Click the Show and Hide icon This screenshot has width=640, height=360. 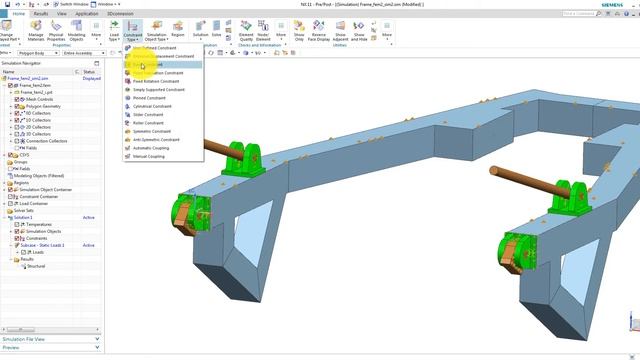359,31
